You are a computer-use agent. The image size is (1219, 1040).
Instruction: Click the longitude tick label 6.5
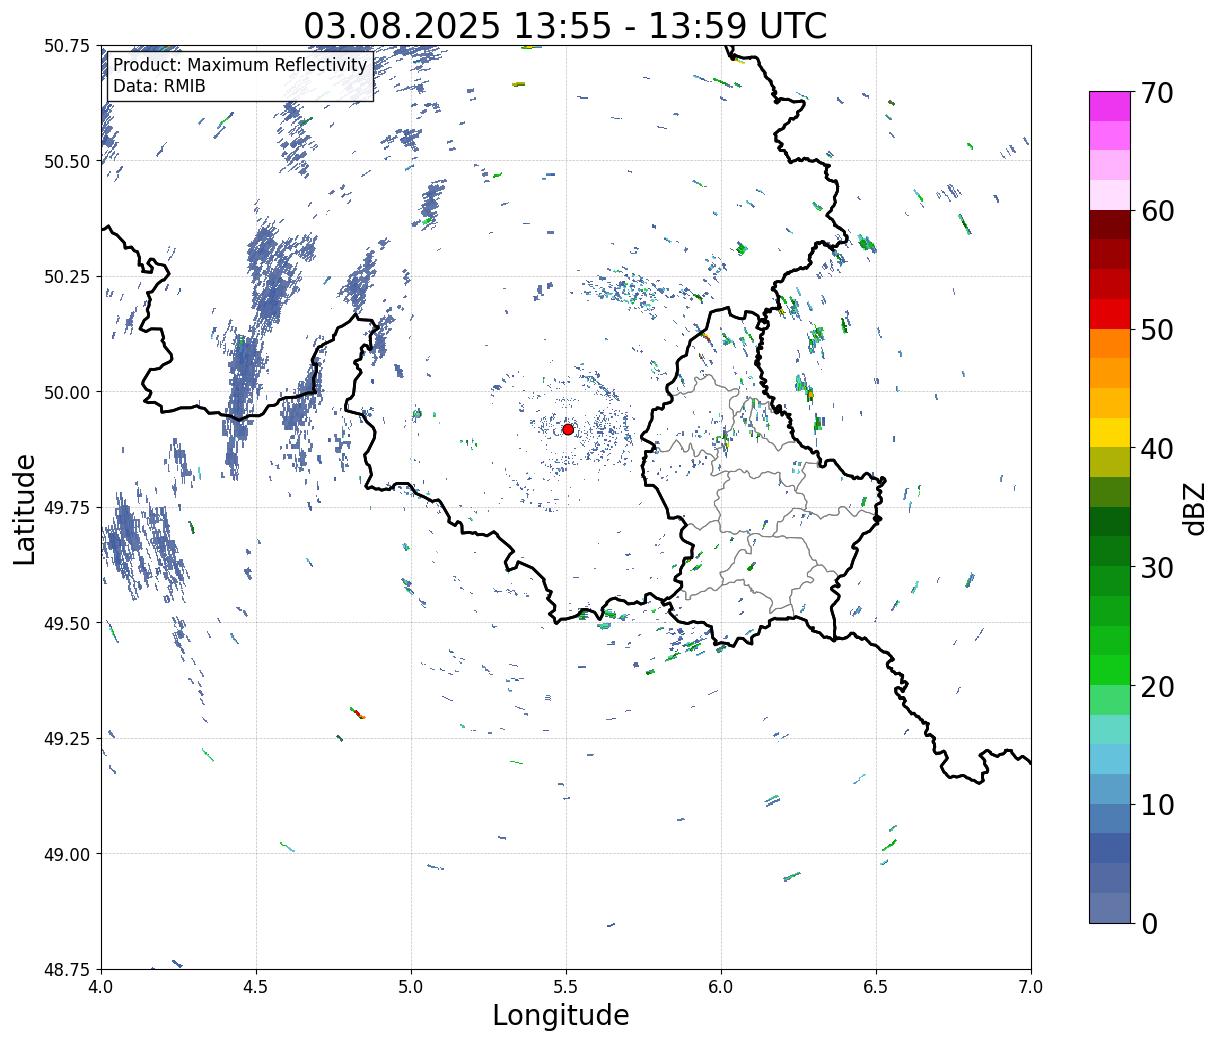point(876,987)
